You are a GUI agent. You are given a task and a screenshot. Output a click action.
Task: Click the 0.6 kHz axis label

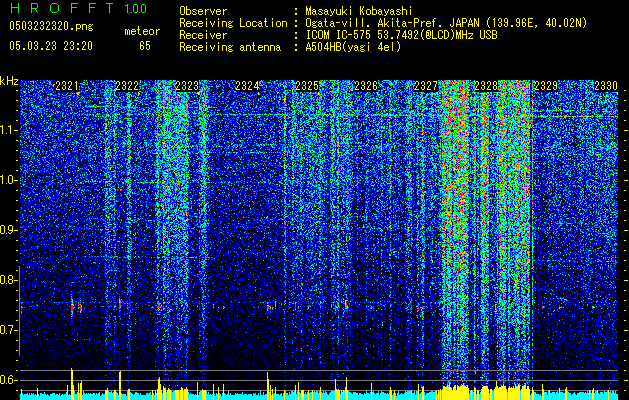[x=9, y=380]
